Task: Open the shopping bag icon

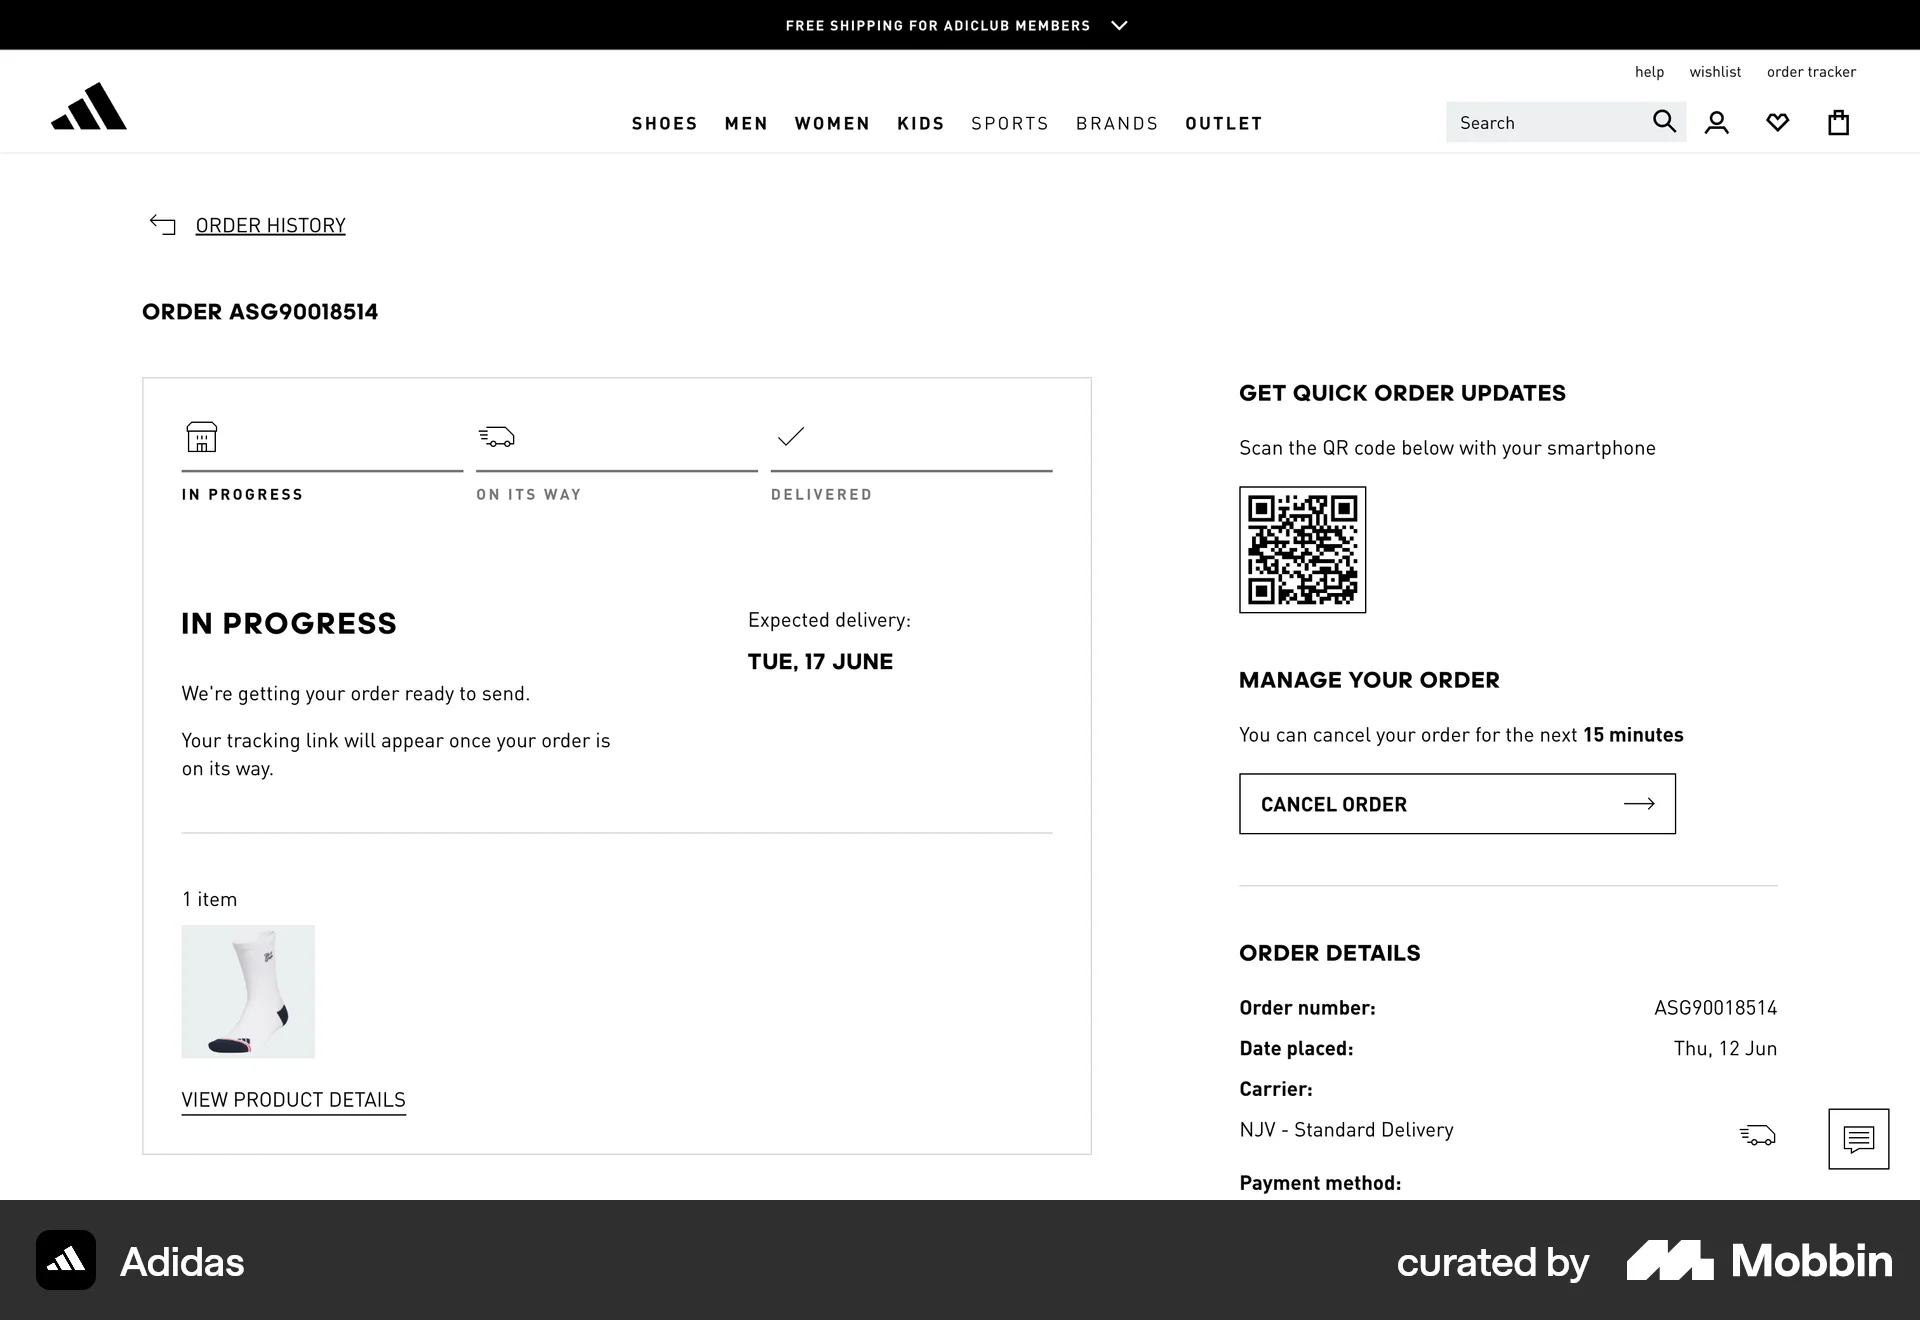Action: [1838, 121]
